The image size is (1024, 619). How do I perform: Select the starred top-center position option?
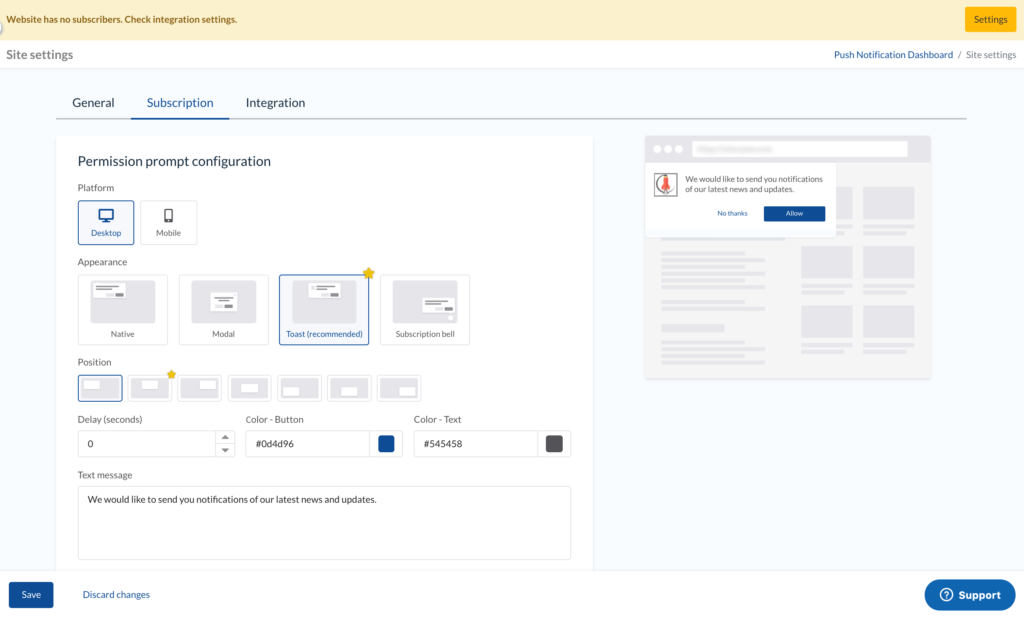point(150,388)
